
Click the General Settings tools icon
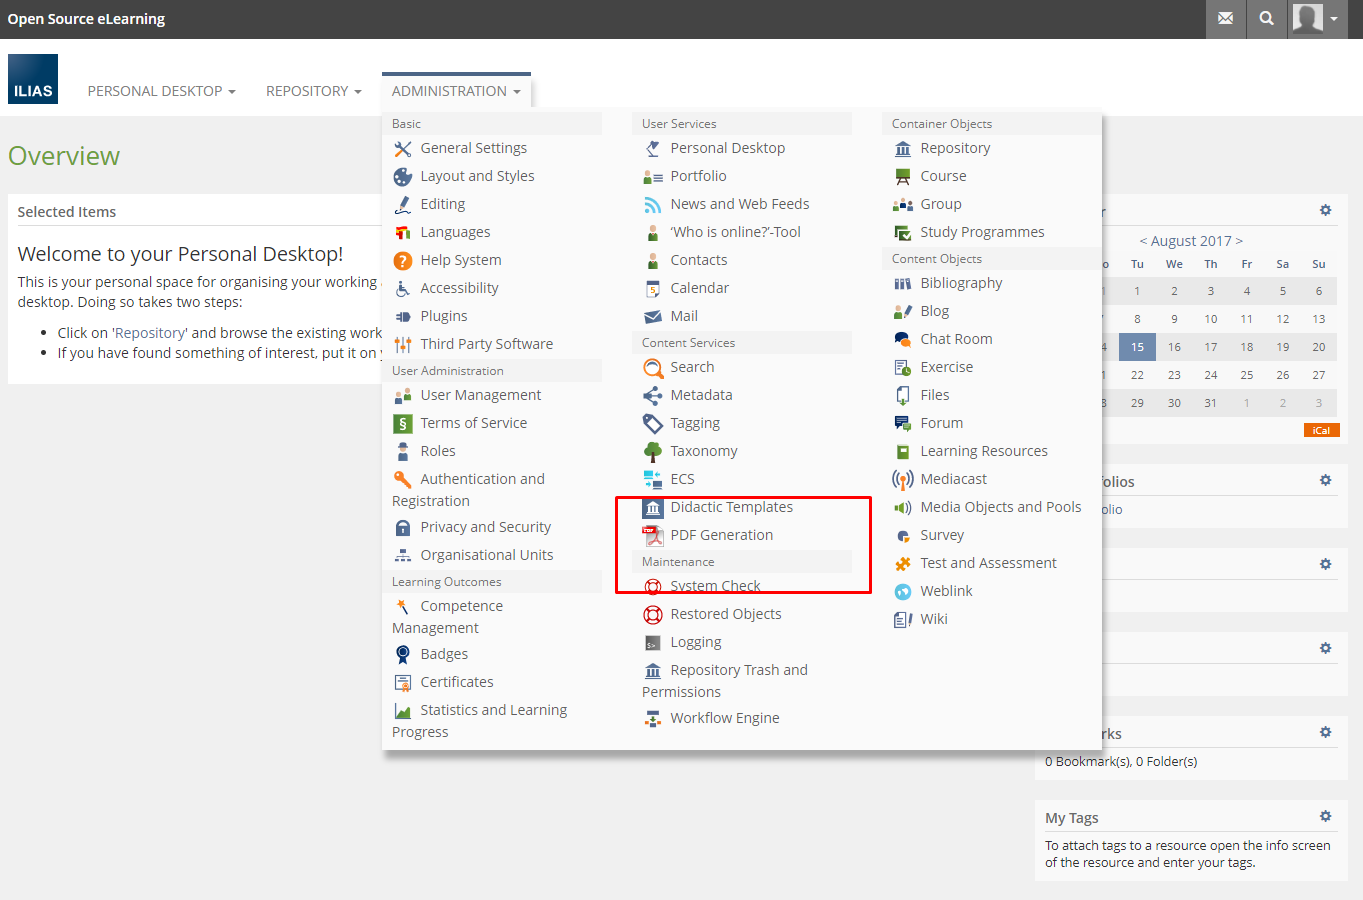(402, 149)
